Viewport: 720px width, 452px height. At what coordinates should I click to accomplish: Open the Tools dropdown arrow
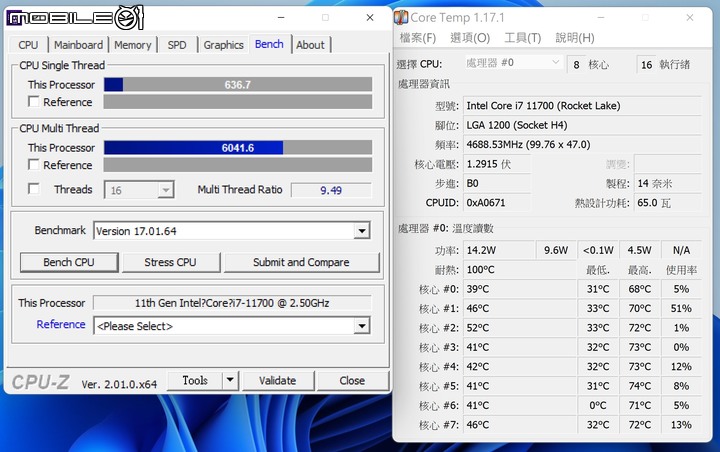tap(230, 380)
